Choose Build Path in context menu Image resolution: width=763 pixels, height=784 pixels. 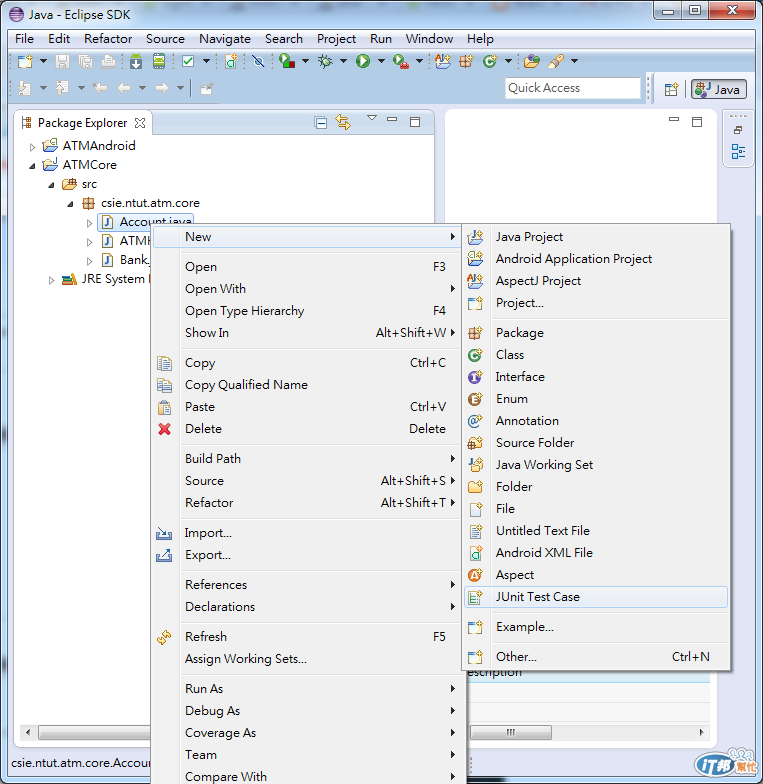pos(307,459)
